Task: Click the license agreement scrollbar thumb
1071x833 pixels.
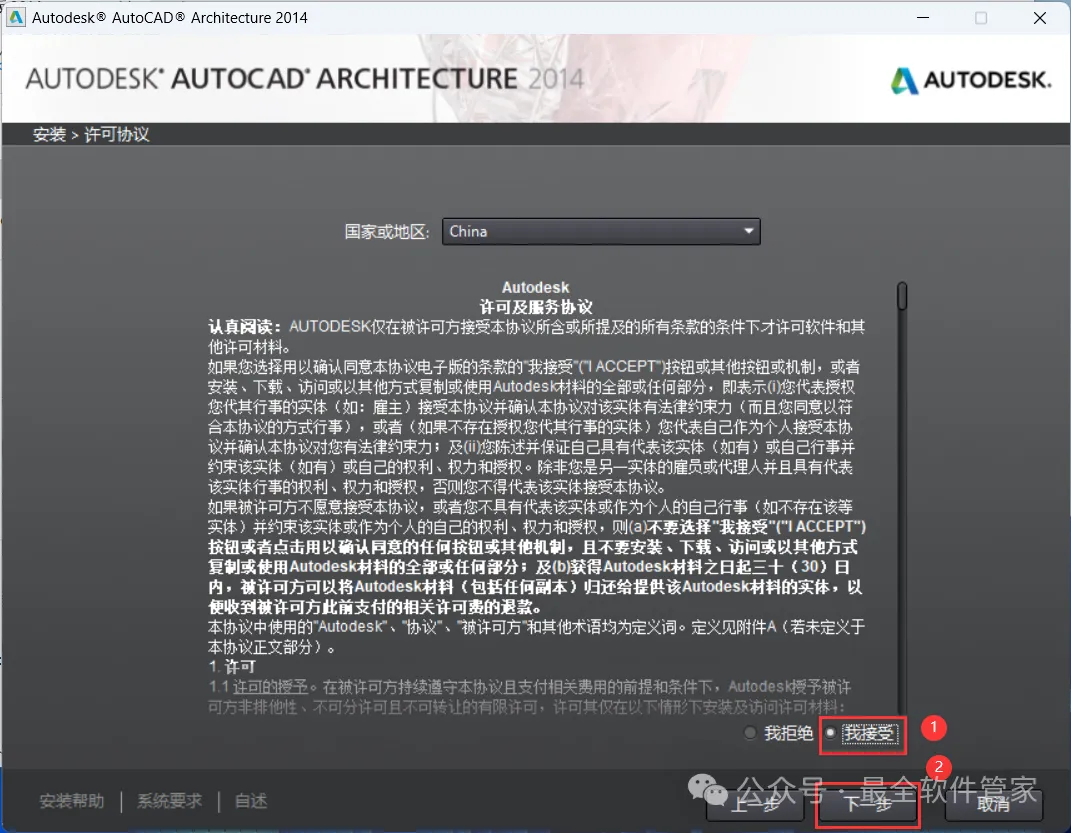Action: (x=902, y=296)
